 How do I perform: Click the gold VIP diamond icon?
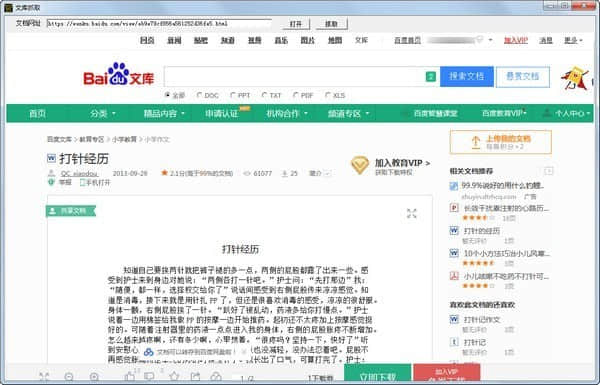tap(360, 166)
